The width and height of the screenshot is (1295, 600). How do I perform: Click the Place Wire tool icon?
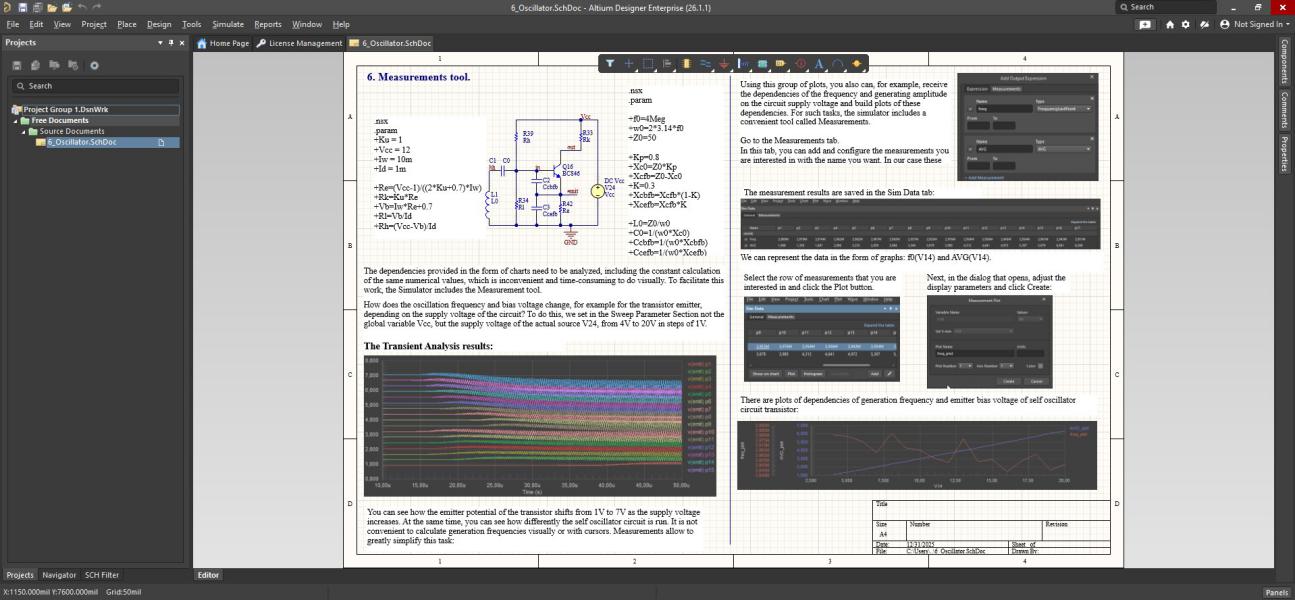pos(705,64)
